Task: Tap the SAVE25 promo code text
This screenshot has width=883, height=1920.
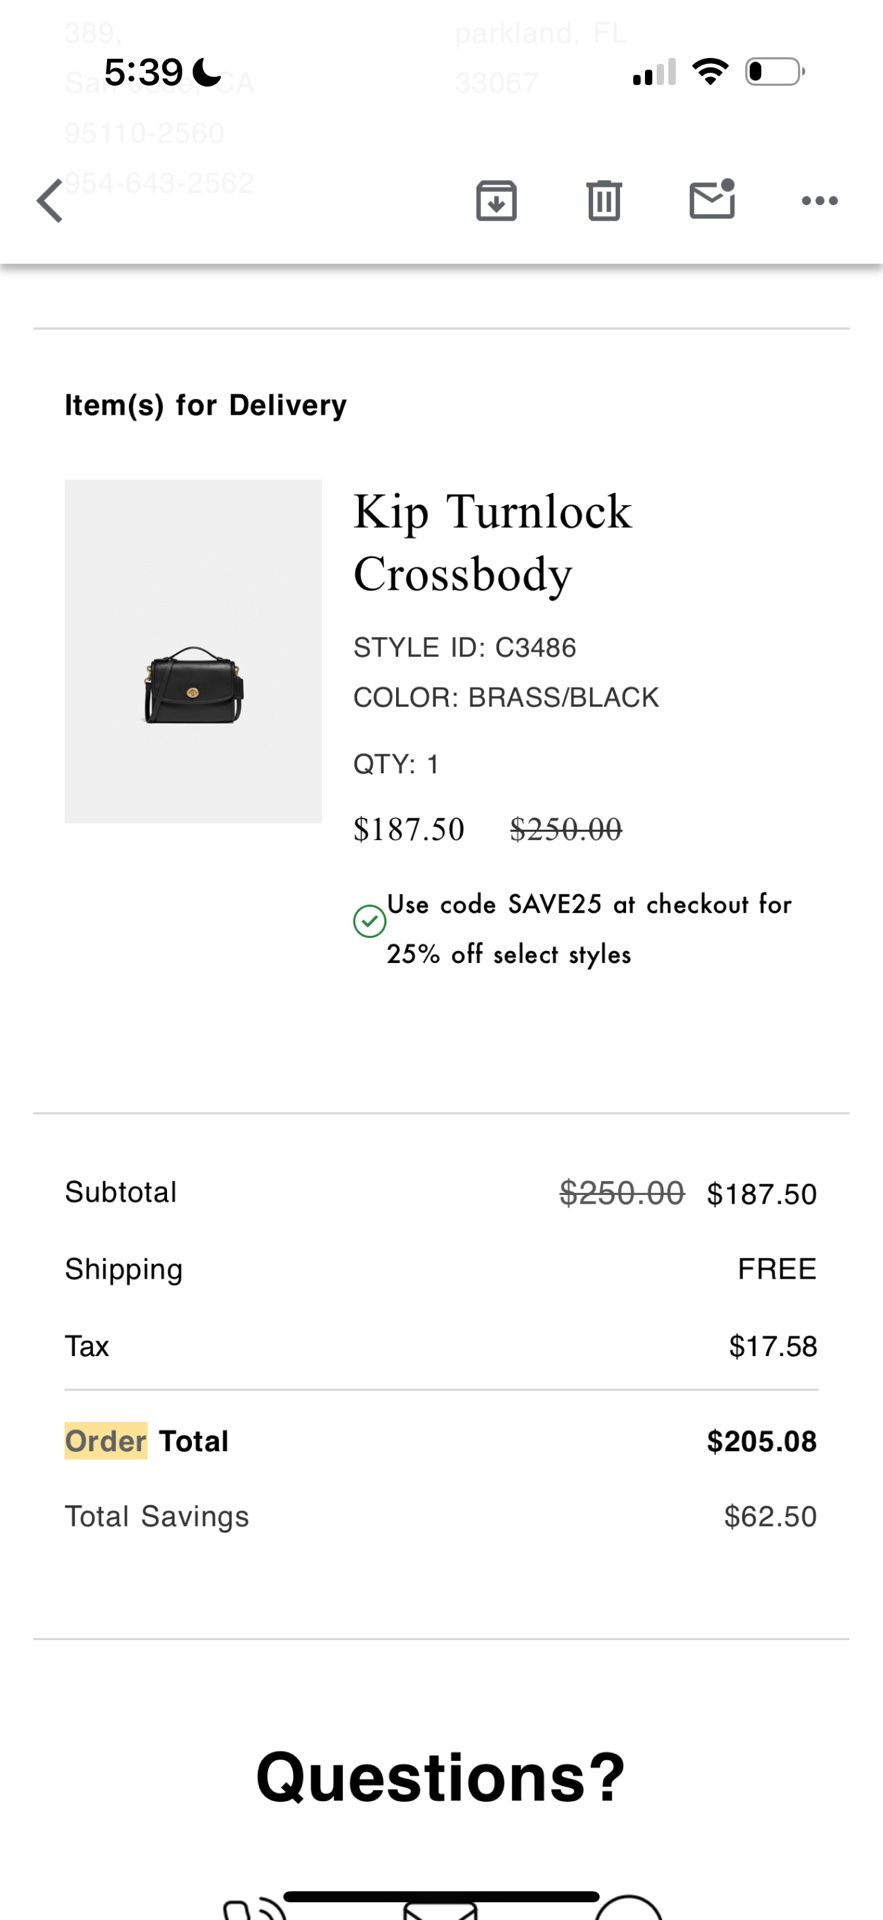Action: 555,904
